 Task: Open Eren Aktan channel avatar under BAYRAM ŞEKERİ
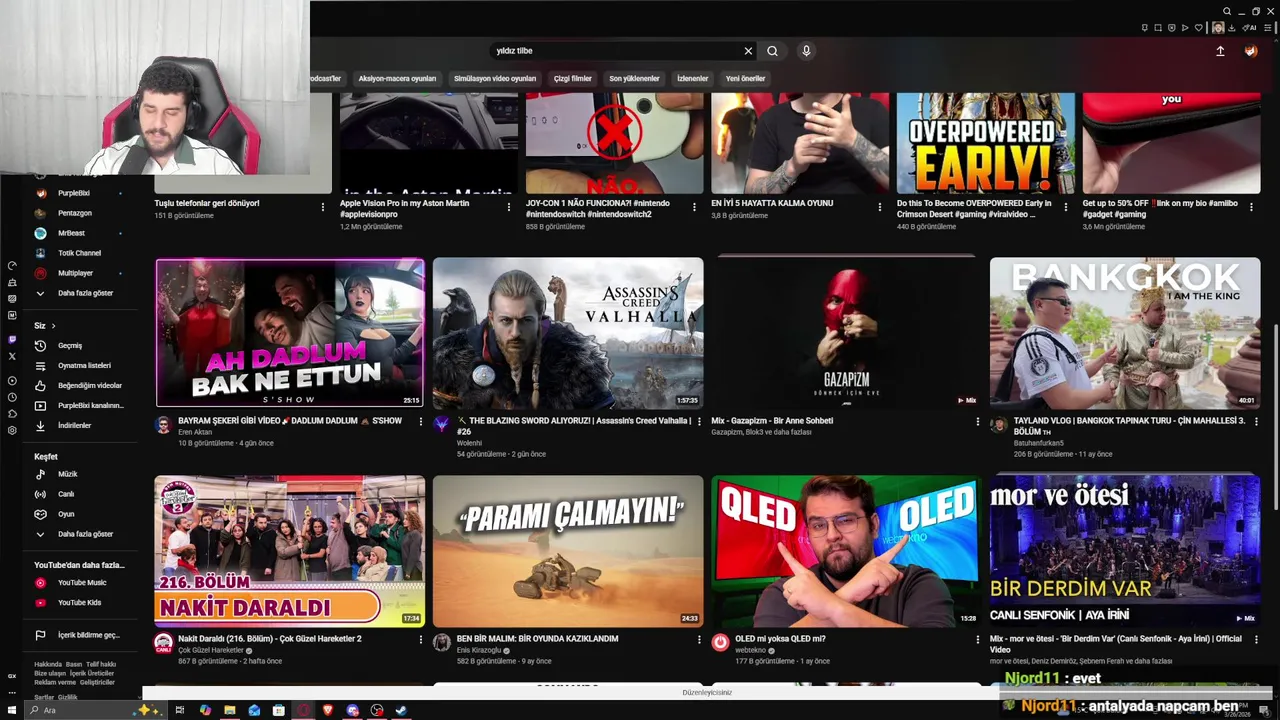(164, 425)
